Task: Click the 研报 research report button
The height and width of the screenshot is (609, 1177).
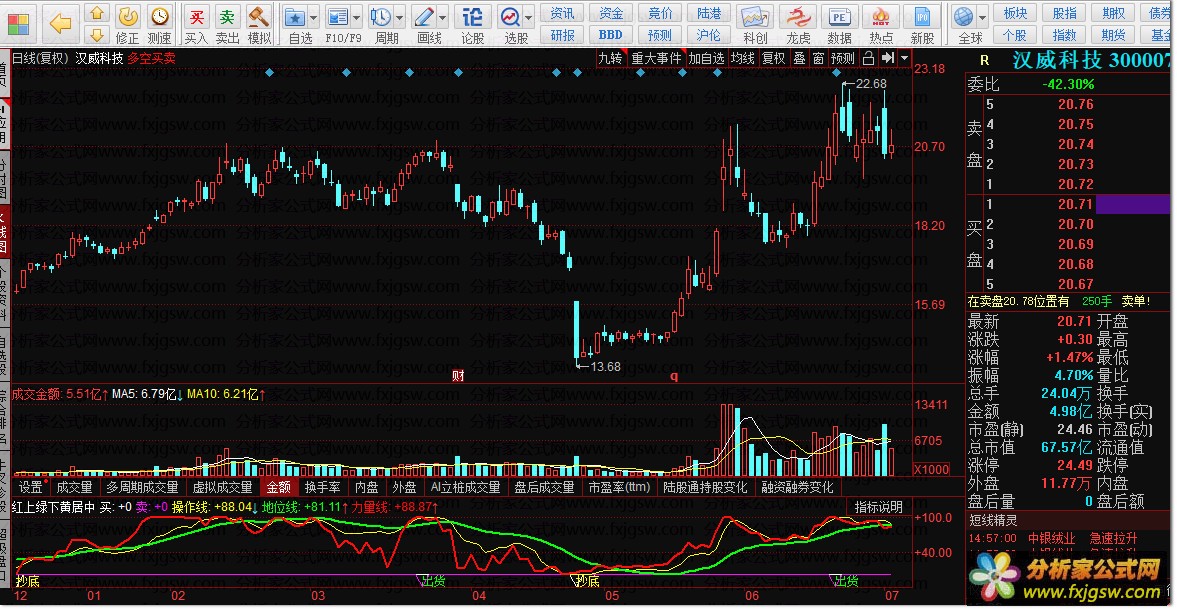Action: point(562,35)
